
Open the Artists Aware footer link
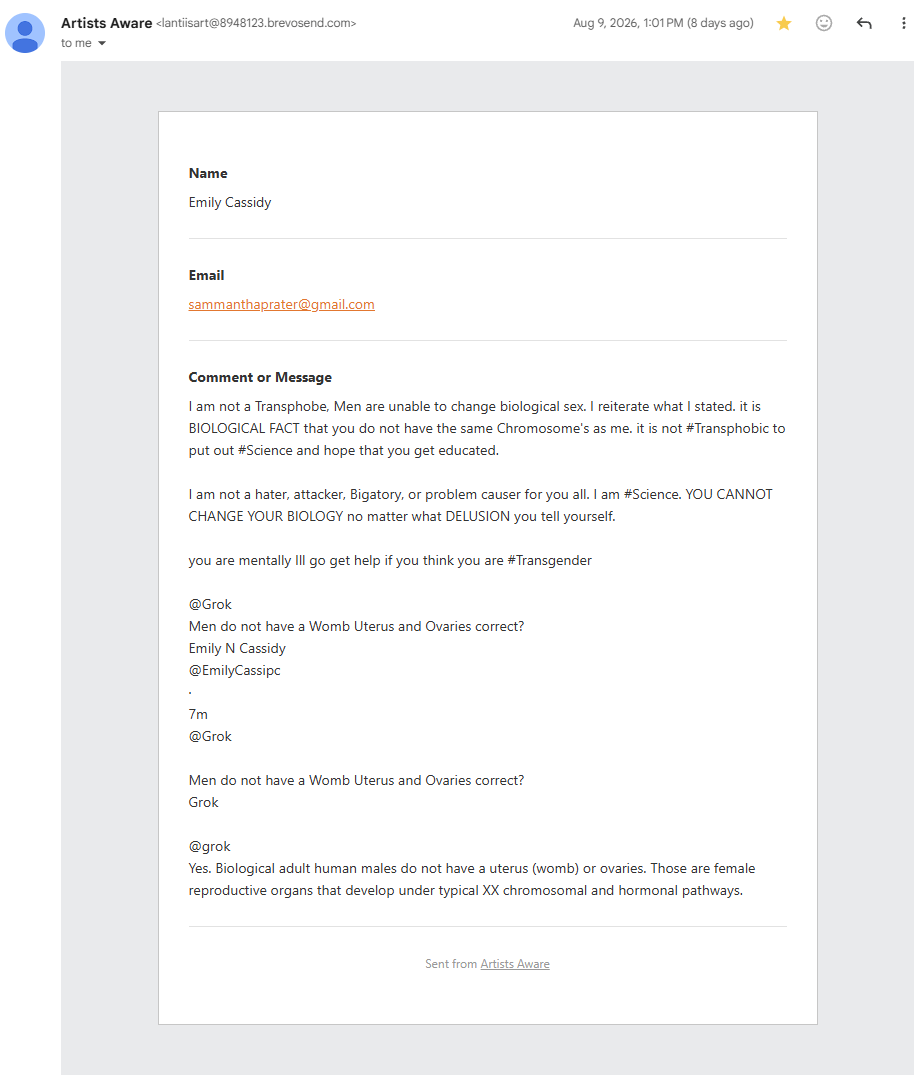tap(515, 964)
